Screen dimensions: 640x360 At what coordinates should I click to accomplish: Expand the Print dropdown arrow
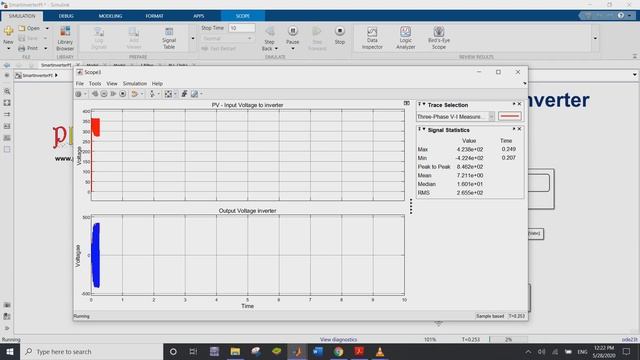45,48
